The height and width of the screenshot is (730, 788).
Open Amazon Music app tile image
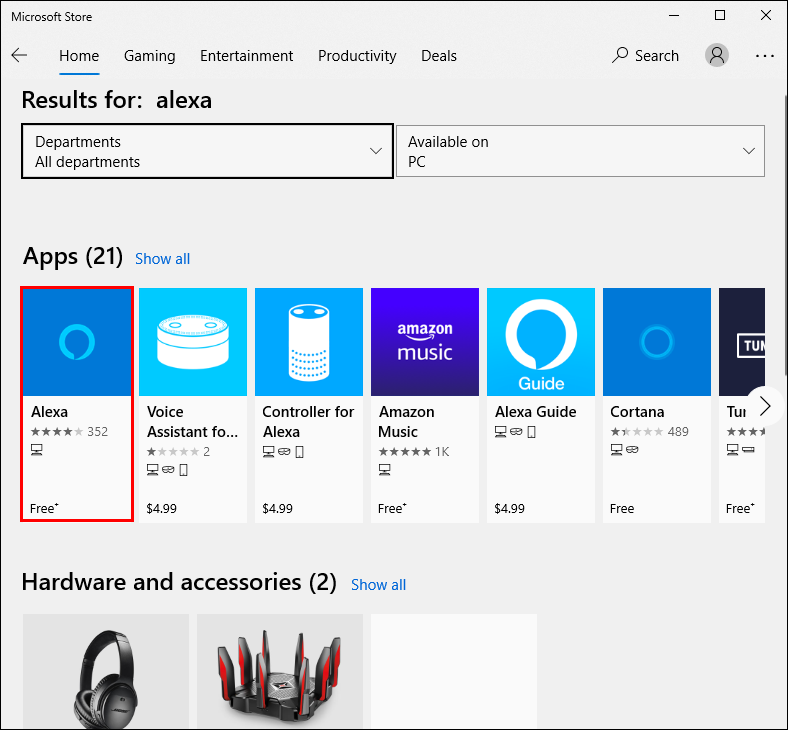click(425, 342)
